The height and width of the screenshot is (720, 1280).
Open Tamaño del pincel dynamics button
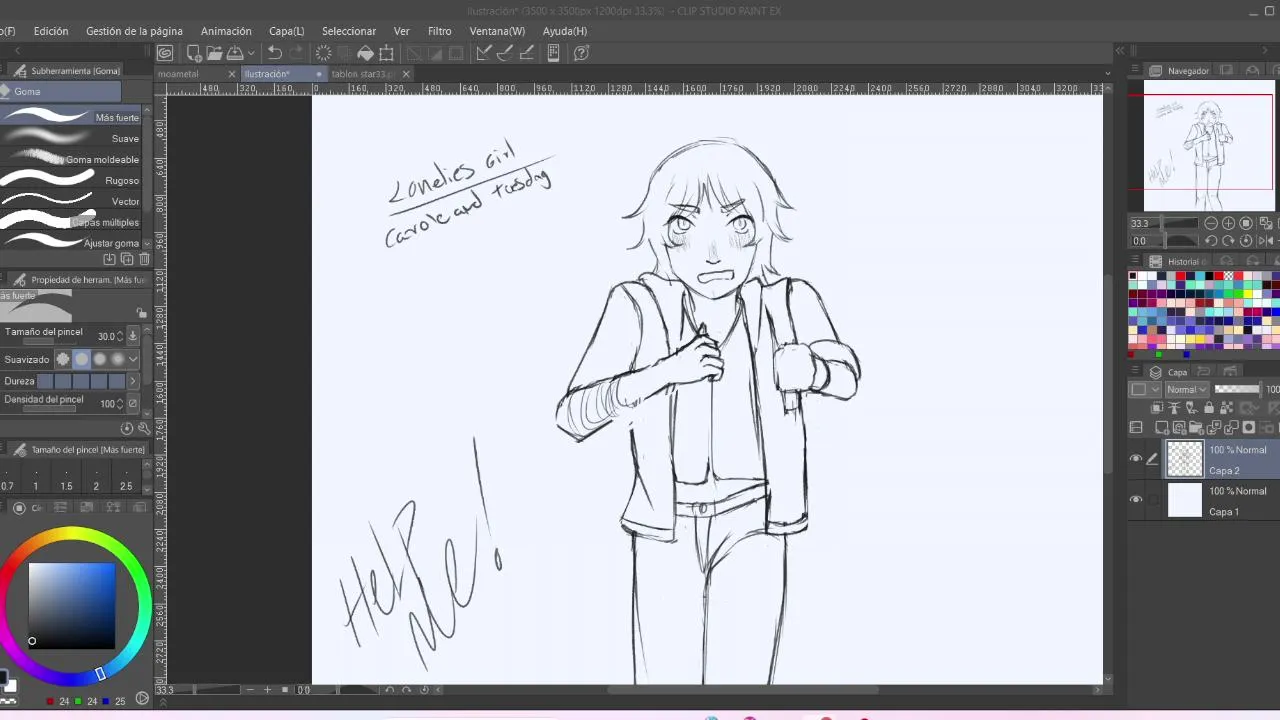click(133, 336)
